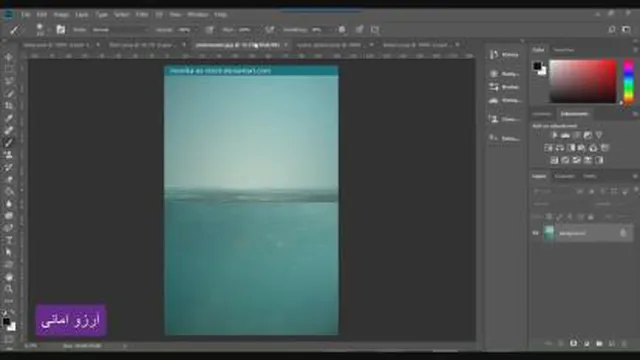Open the Window menu

(x=198, y=14)
